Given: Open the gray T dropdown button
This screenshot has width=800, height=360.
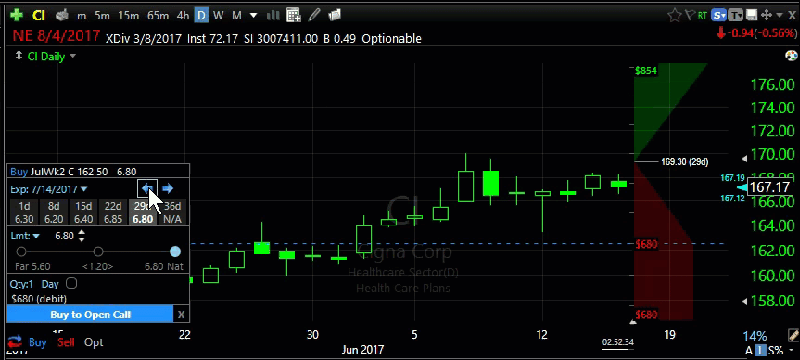Looking at the screenshot, I should (x=735, y=15).
